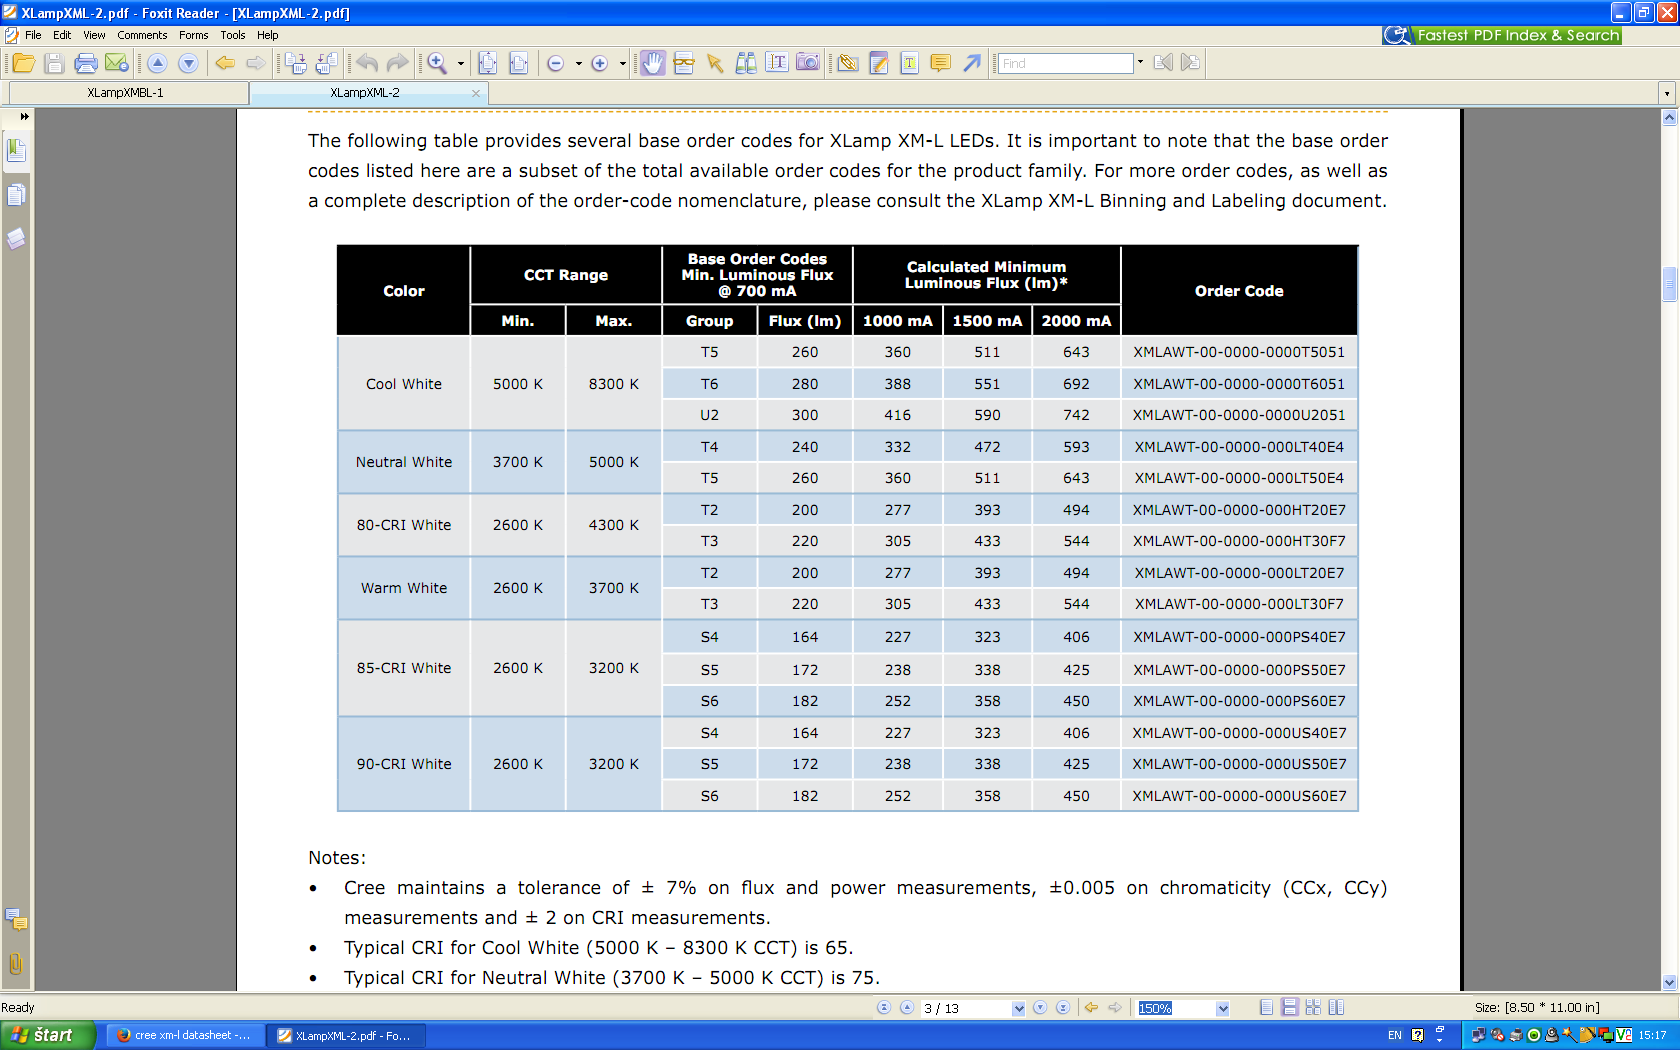The height and width of the screenshot is (1050, 1680).
Task: Open the Help menu
Action: [x=268, y=35]
